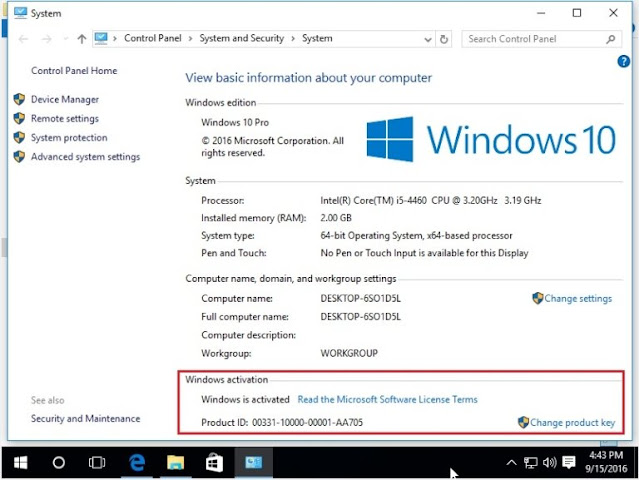The image size is (639, 480).
Task: Click the volume speaker tray icon
Action: point(549,462)
